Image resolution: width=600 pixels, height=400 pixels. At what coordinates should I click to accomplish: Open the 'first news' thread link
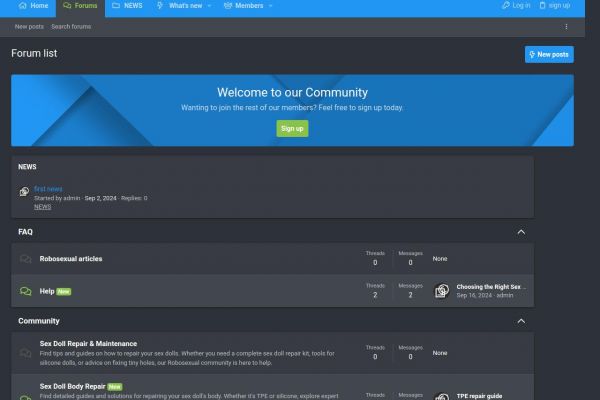48,189
